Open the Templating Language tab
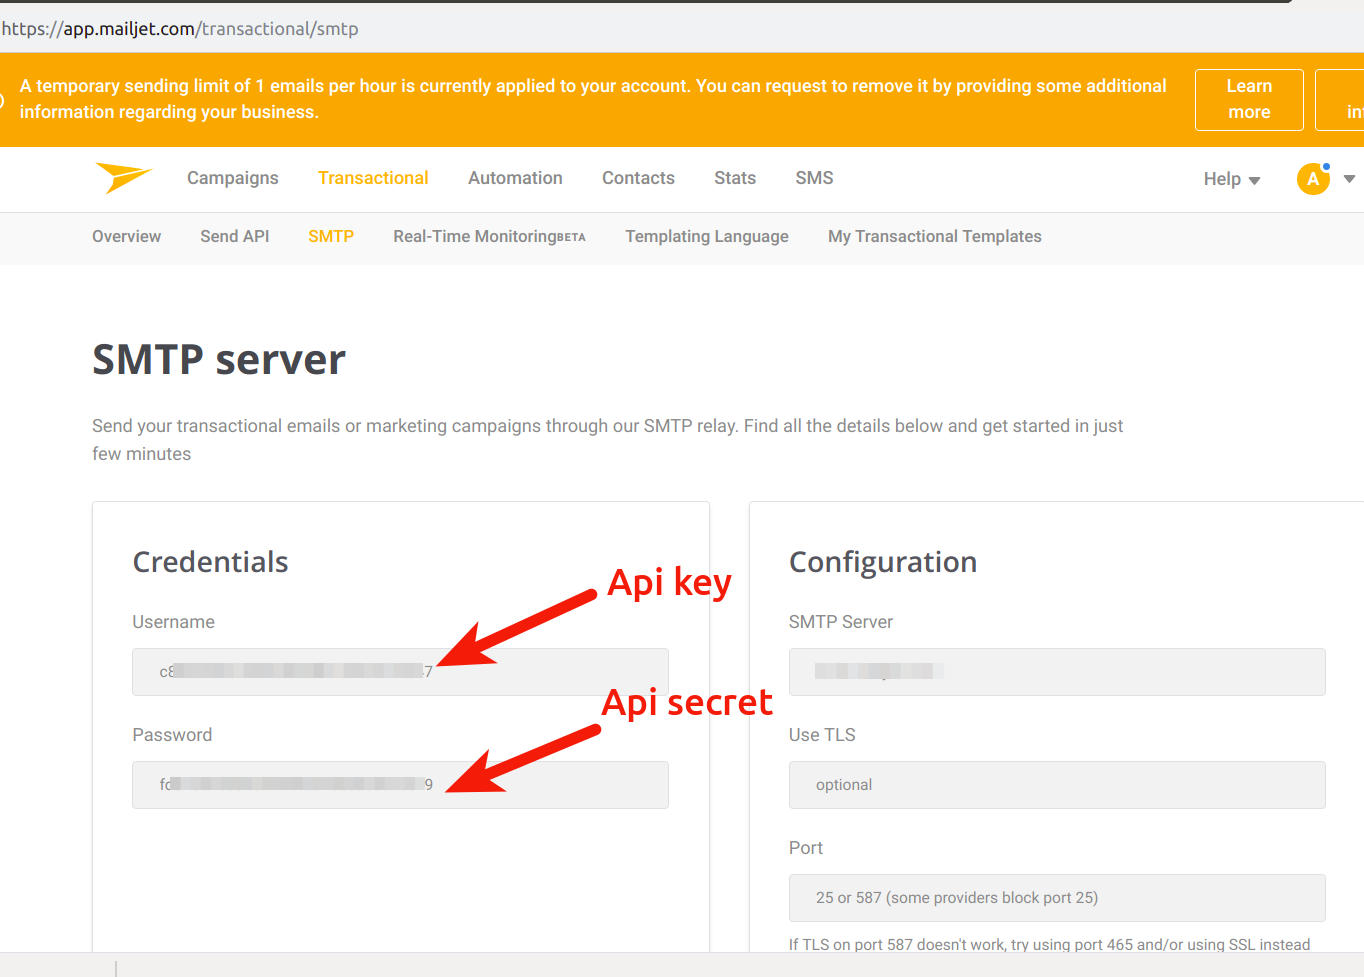Screen dimensions: 1364x977 707,236
